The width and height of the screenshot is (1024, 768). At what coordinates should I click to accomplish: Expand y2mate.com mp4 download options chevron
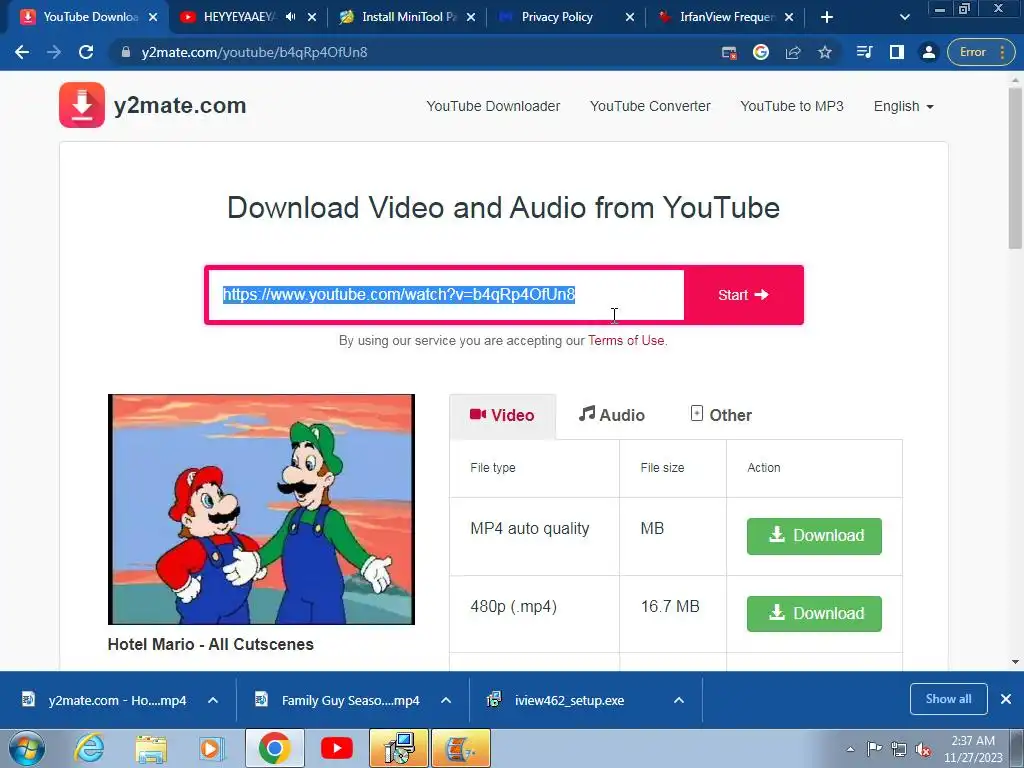(x=213, y=700)
